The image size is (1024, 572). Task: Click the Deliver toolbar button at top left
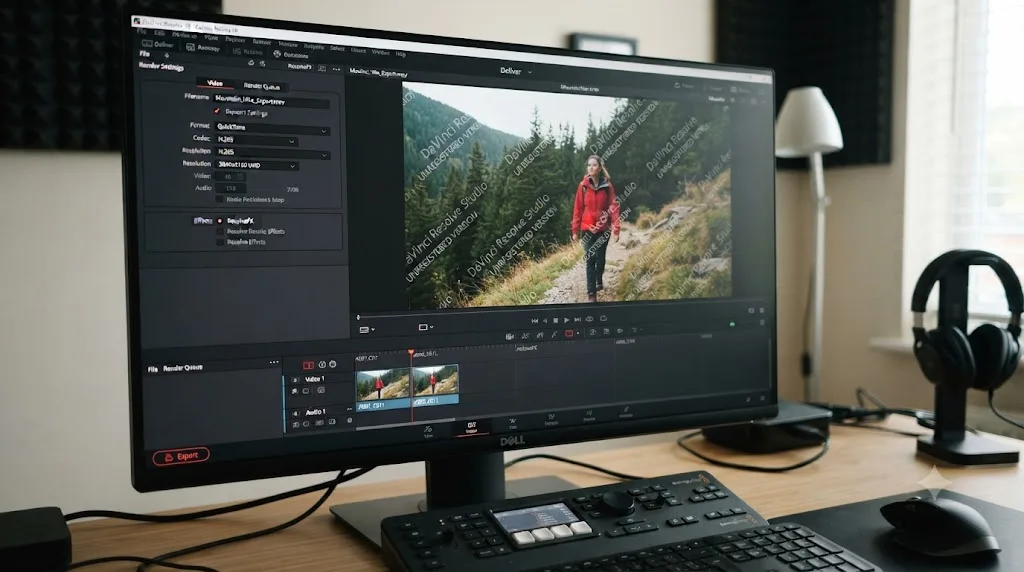point(158,44)
